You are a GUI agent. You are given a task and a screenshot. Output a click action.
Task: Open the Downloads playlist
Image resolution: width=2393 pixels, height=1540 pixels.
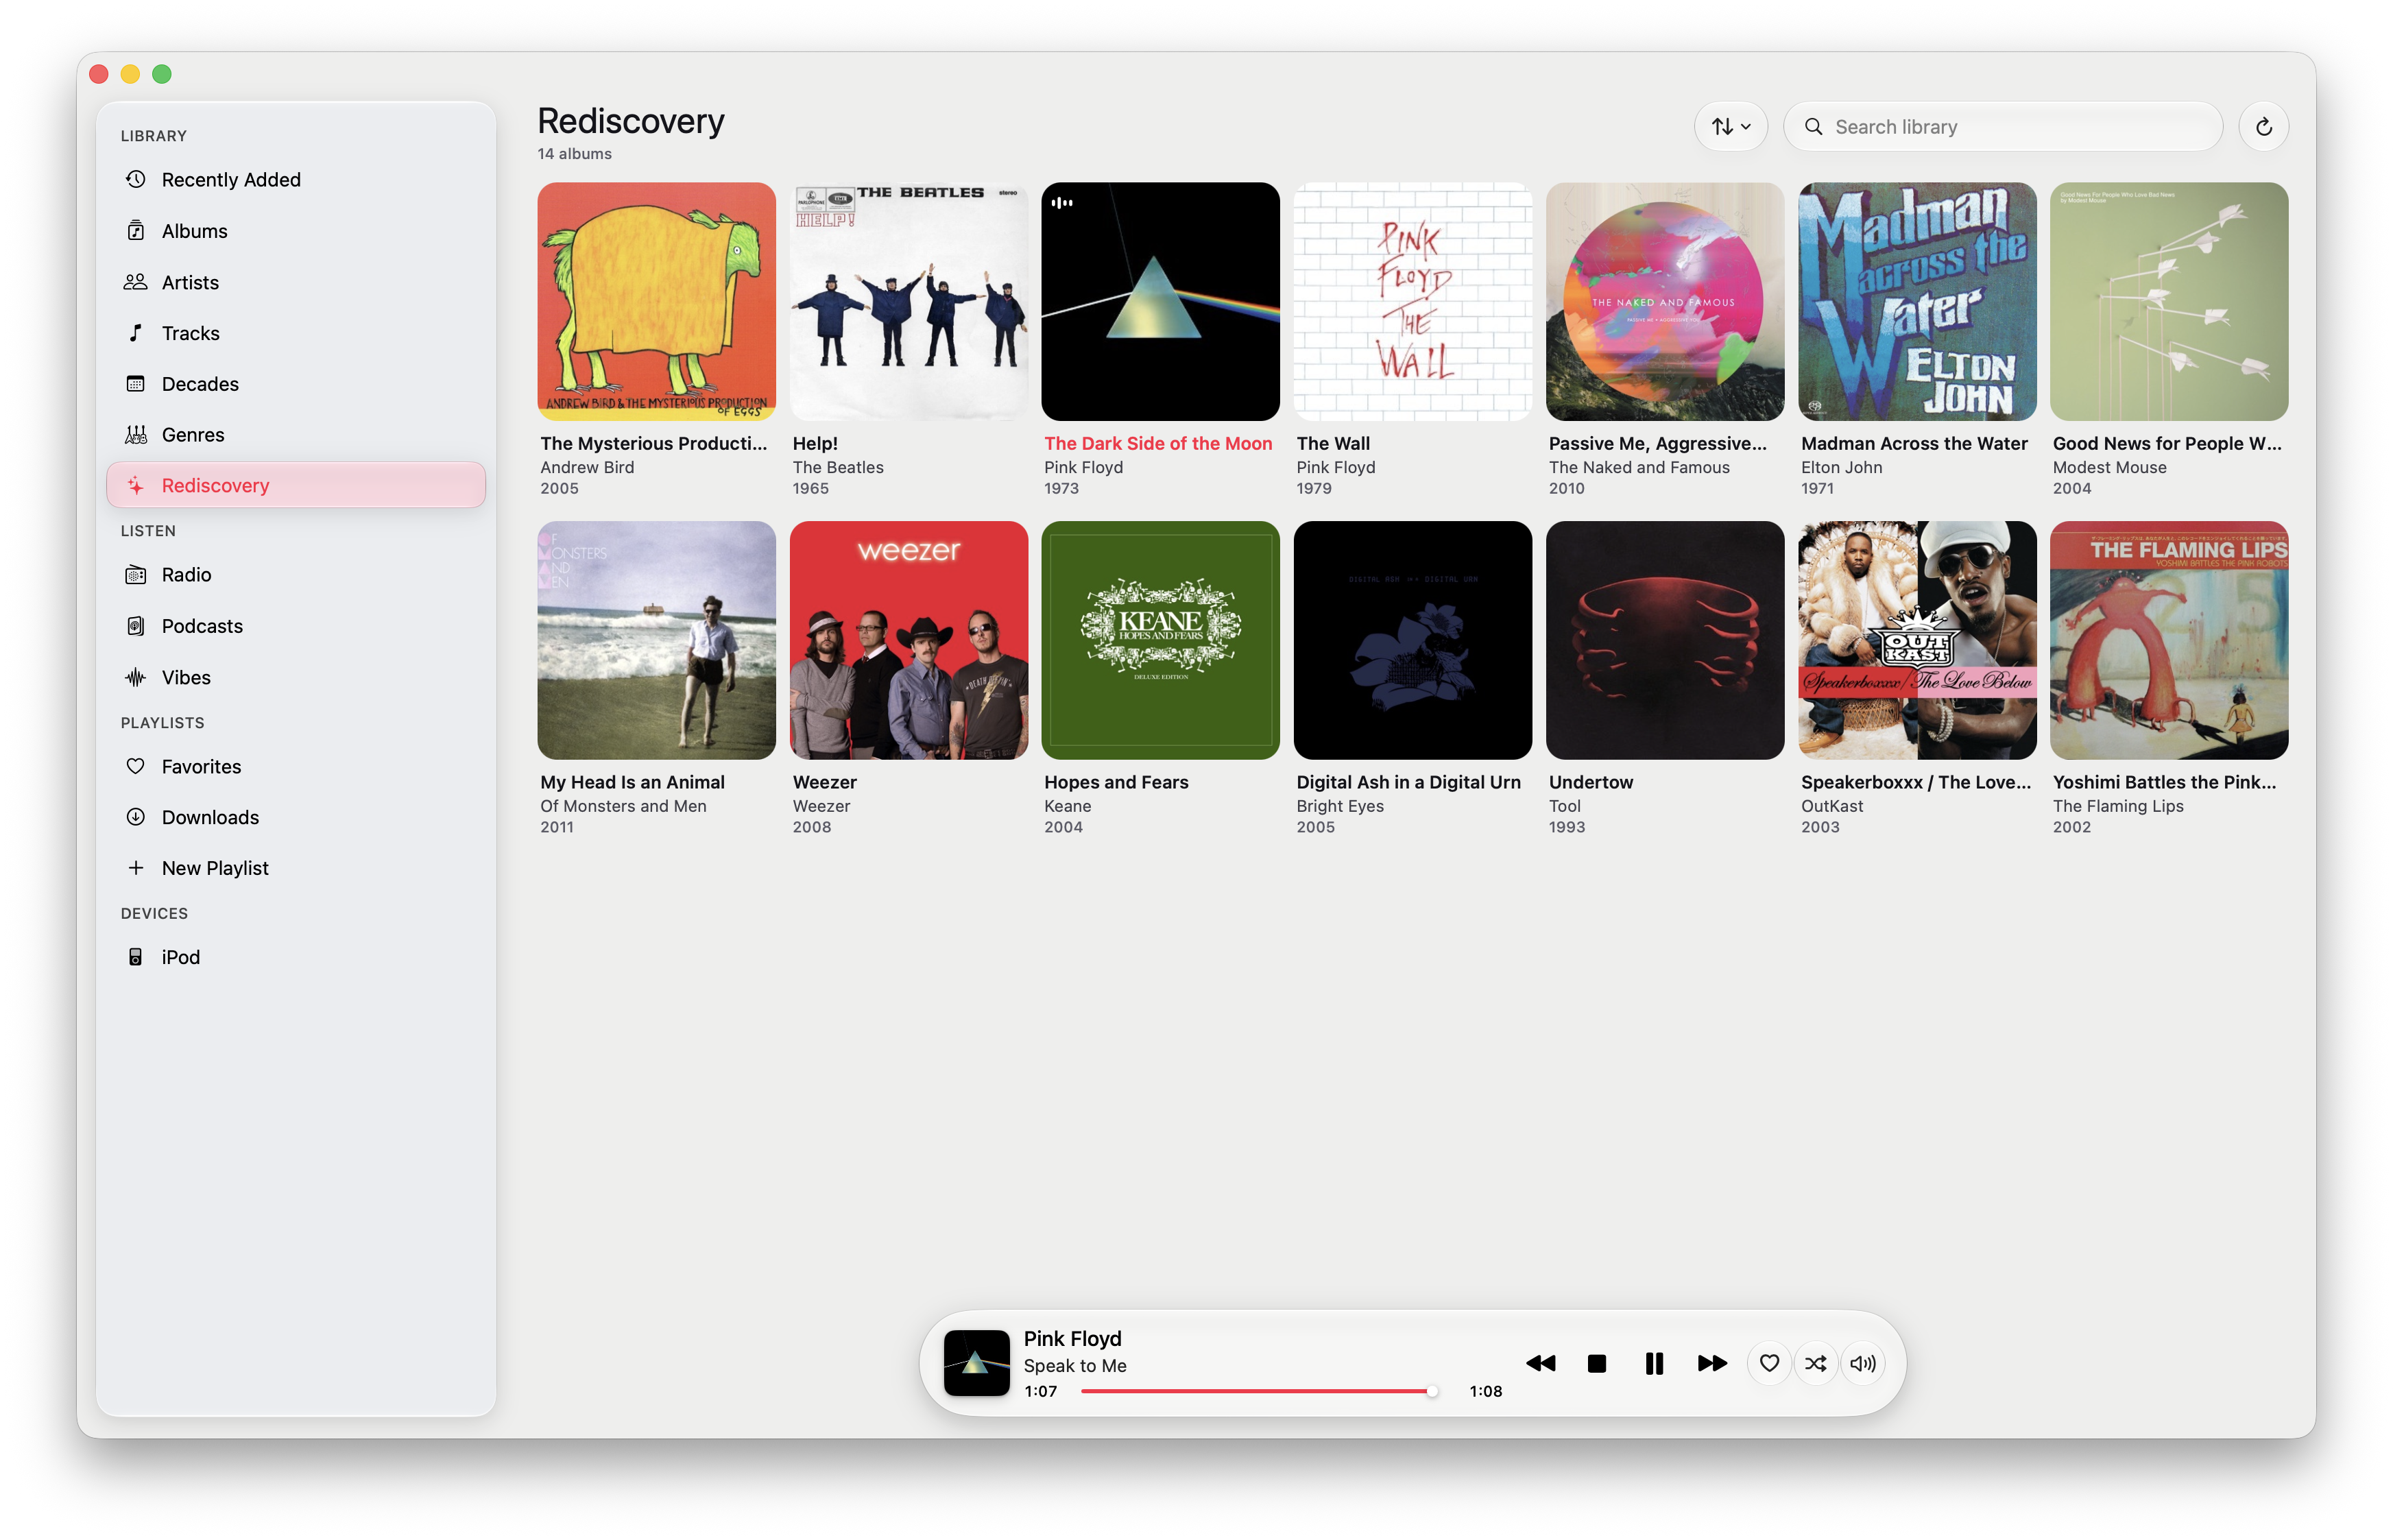point(295,816)
